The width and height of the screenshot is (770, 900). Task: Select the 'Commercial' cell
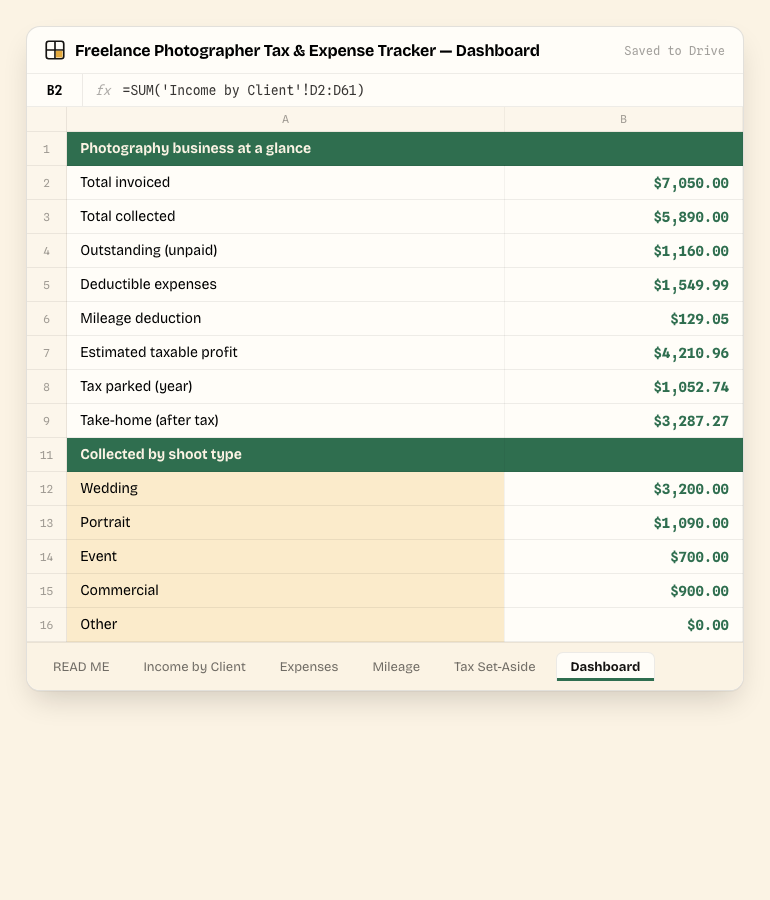tap(286, 591)
